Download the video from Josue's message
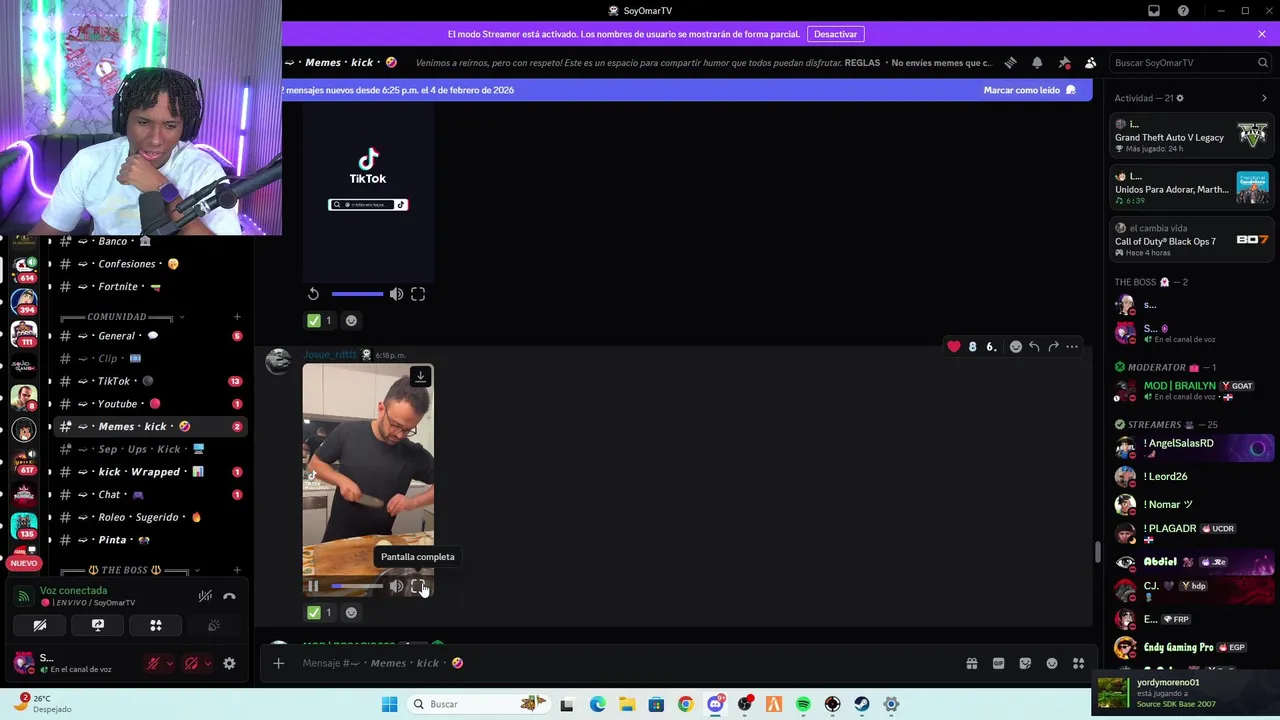1280x720 pixels. coord(420,376)
